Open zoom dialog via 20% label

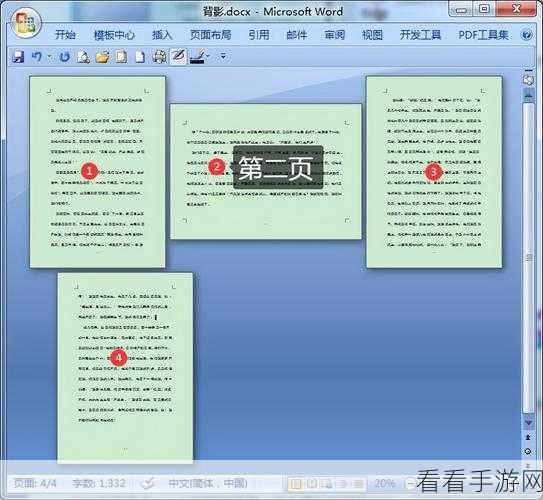tap(384, 483)
